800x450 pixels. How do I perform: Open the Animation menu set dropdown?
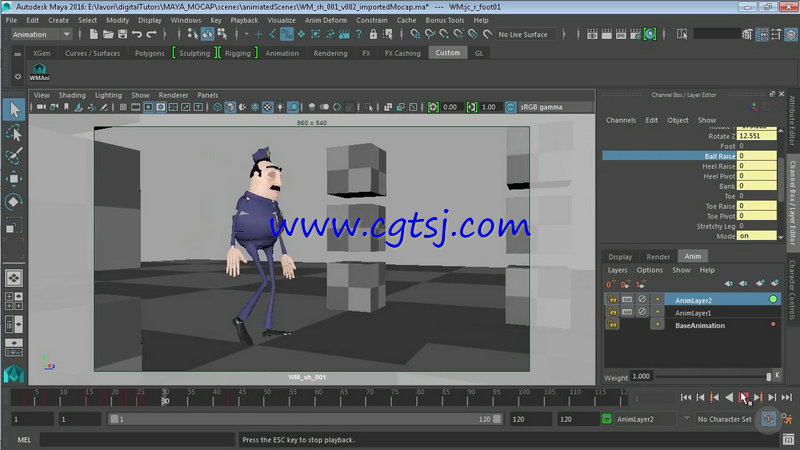(x=42, y=34)
